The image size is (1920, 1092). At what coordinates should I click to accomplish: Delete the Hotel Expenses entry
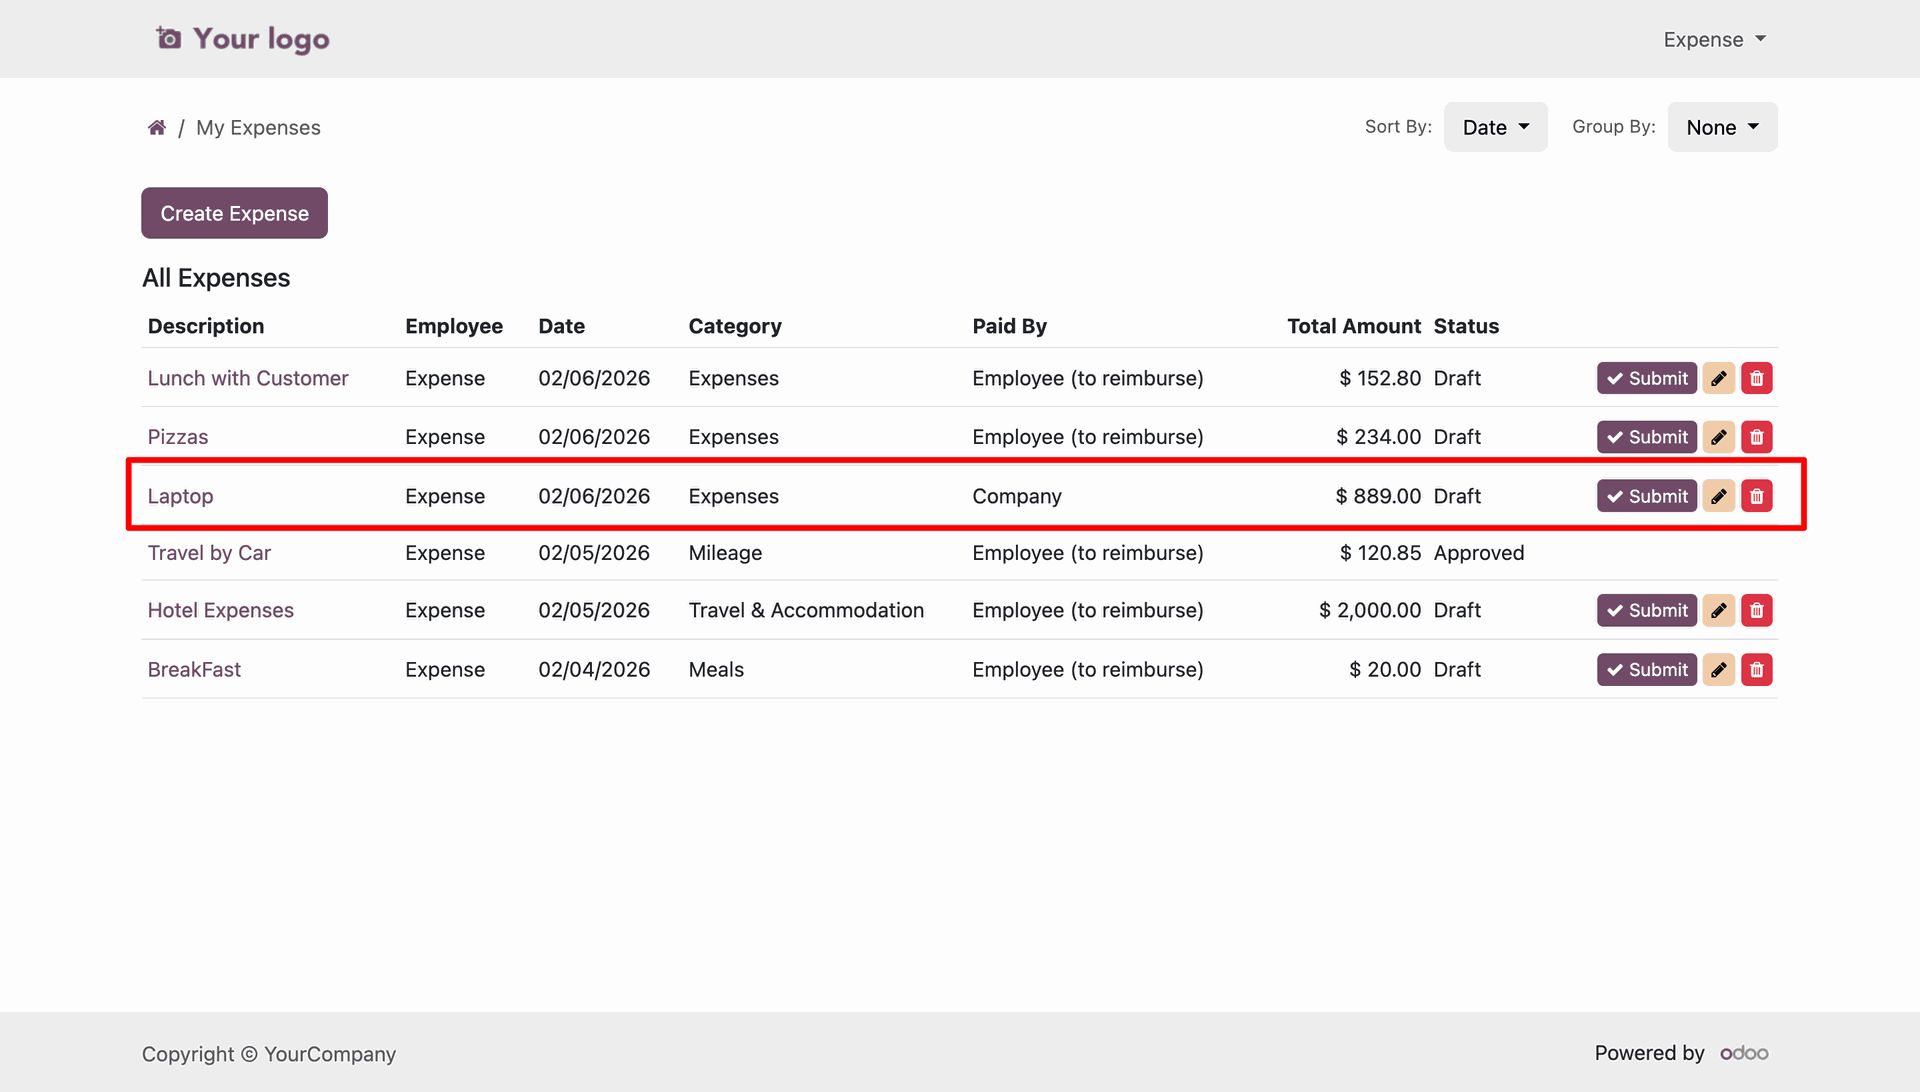coord(1757,610)
